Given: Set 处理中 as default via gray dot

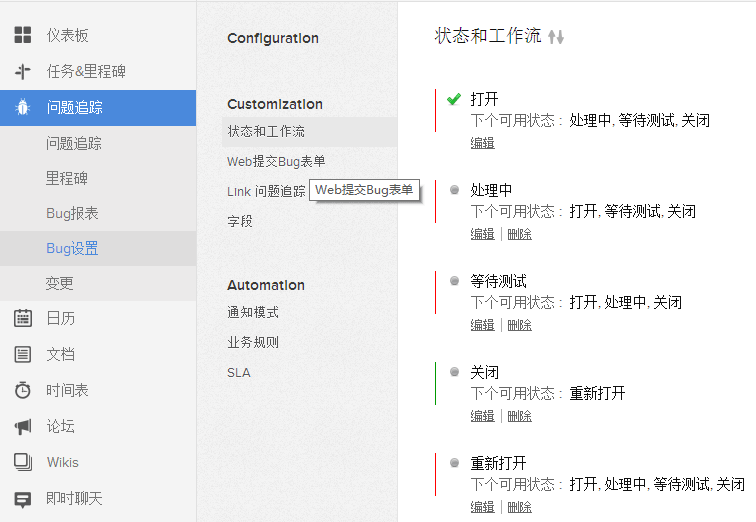Looking at the screenshot, I should point(454,190).
